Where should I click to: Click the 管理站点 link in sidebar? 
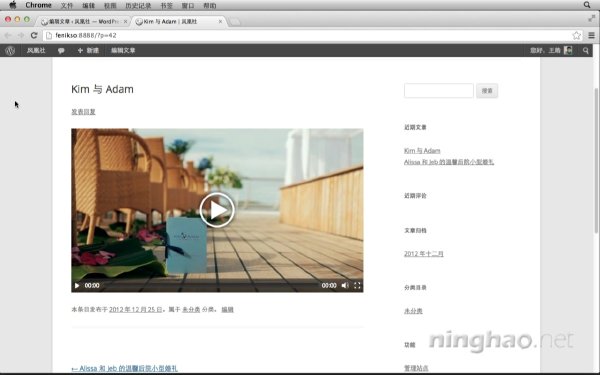[416, 368]
